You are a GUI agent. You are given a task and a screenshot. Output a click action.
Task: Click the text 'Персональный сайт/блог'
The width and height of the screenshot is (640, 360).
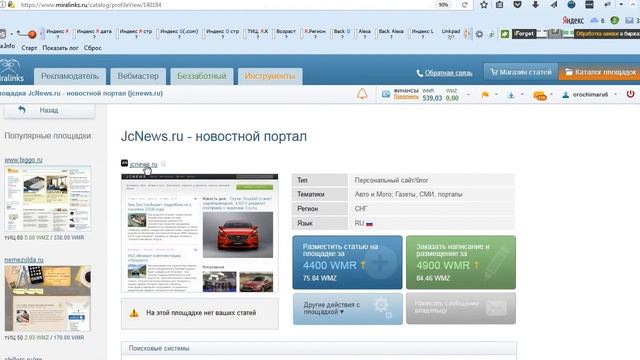point(391,180)
